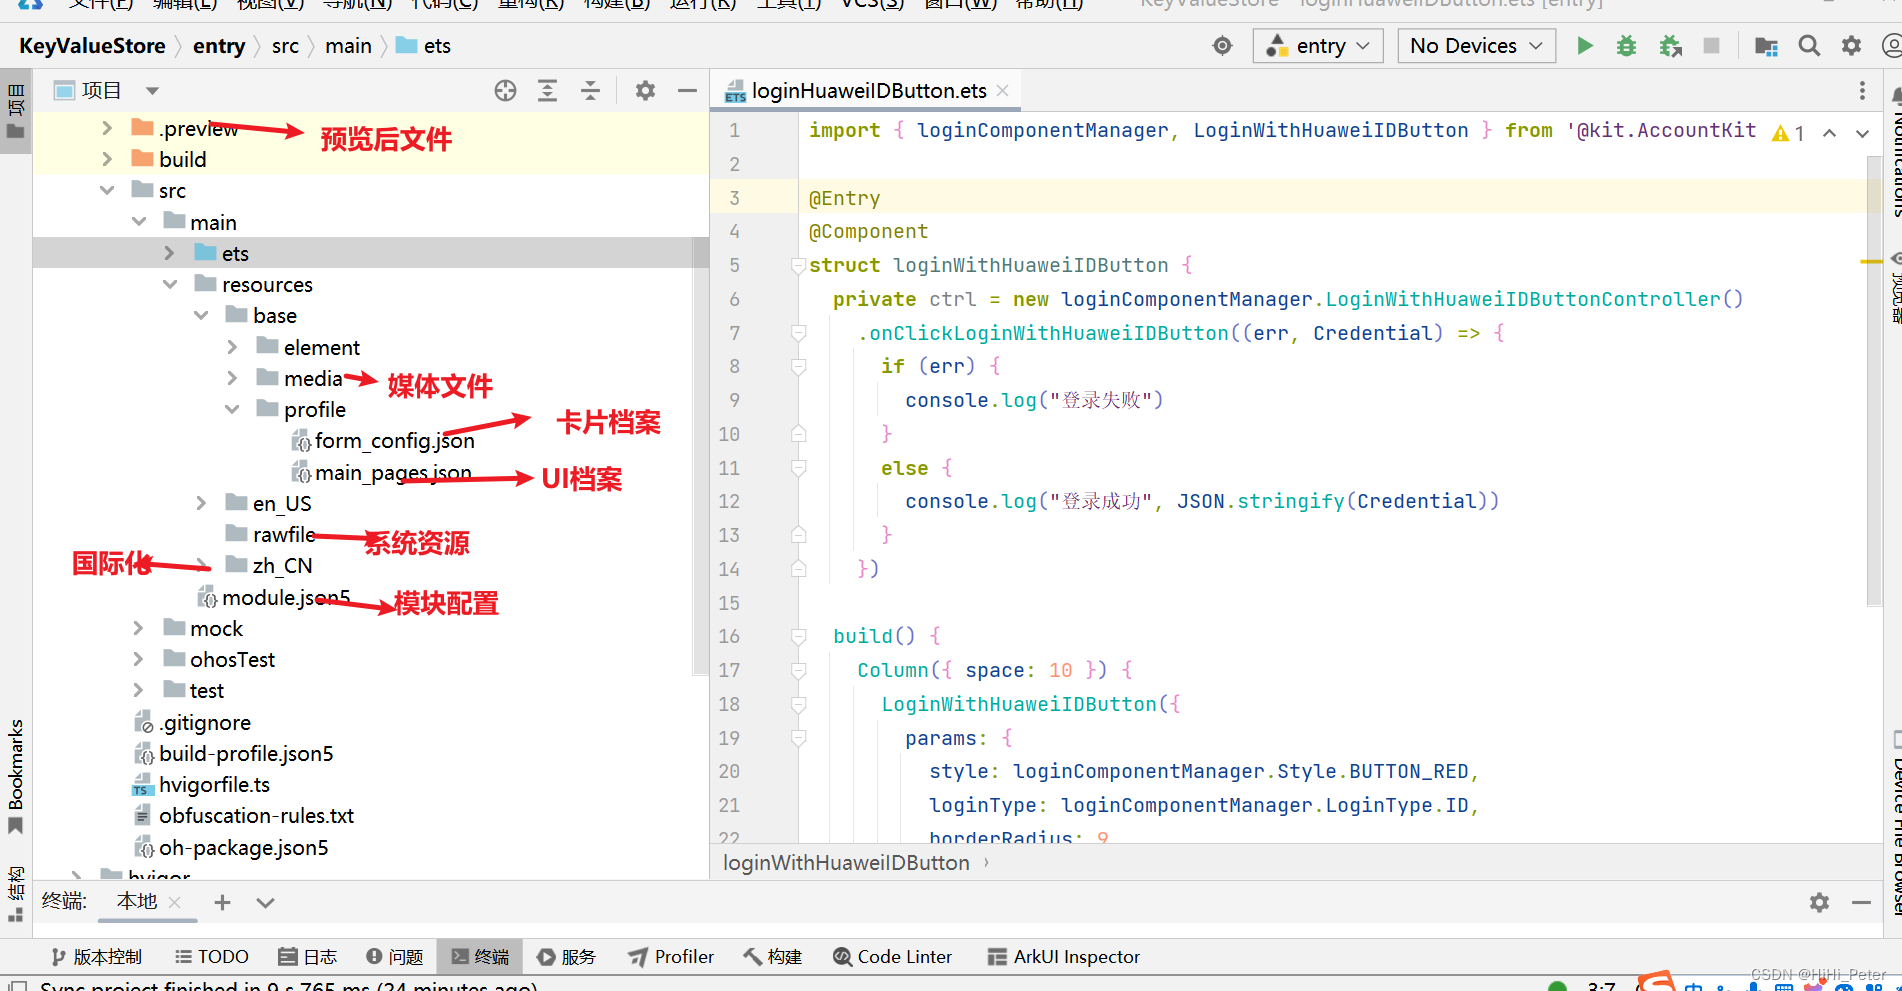Hide the project panel with minus icon
The width and height of the screenshot is (1902, 991).
(687, 91)
